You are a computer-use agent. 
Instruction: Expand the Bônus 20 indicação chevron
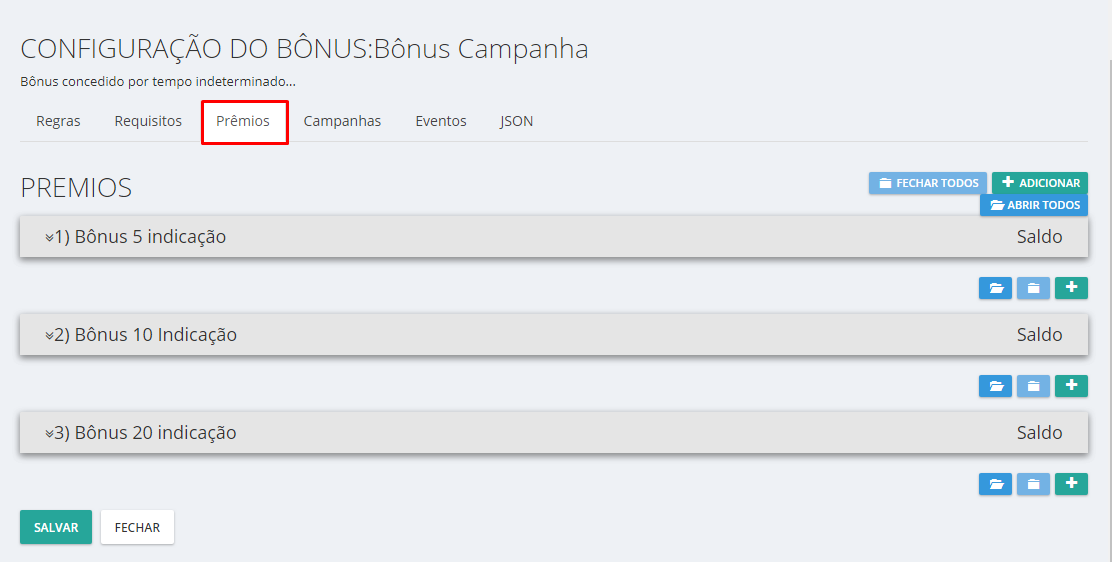[x=49, y=434]
